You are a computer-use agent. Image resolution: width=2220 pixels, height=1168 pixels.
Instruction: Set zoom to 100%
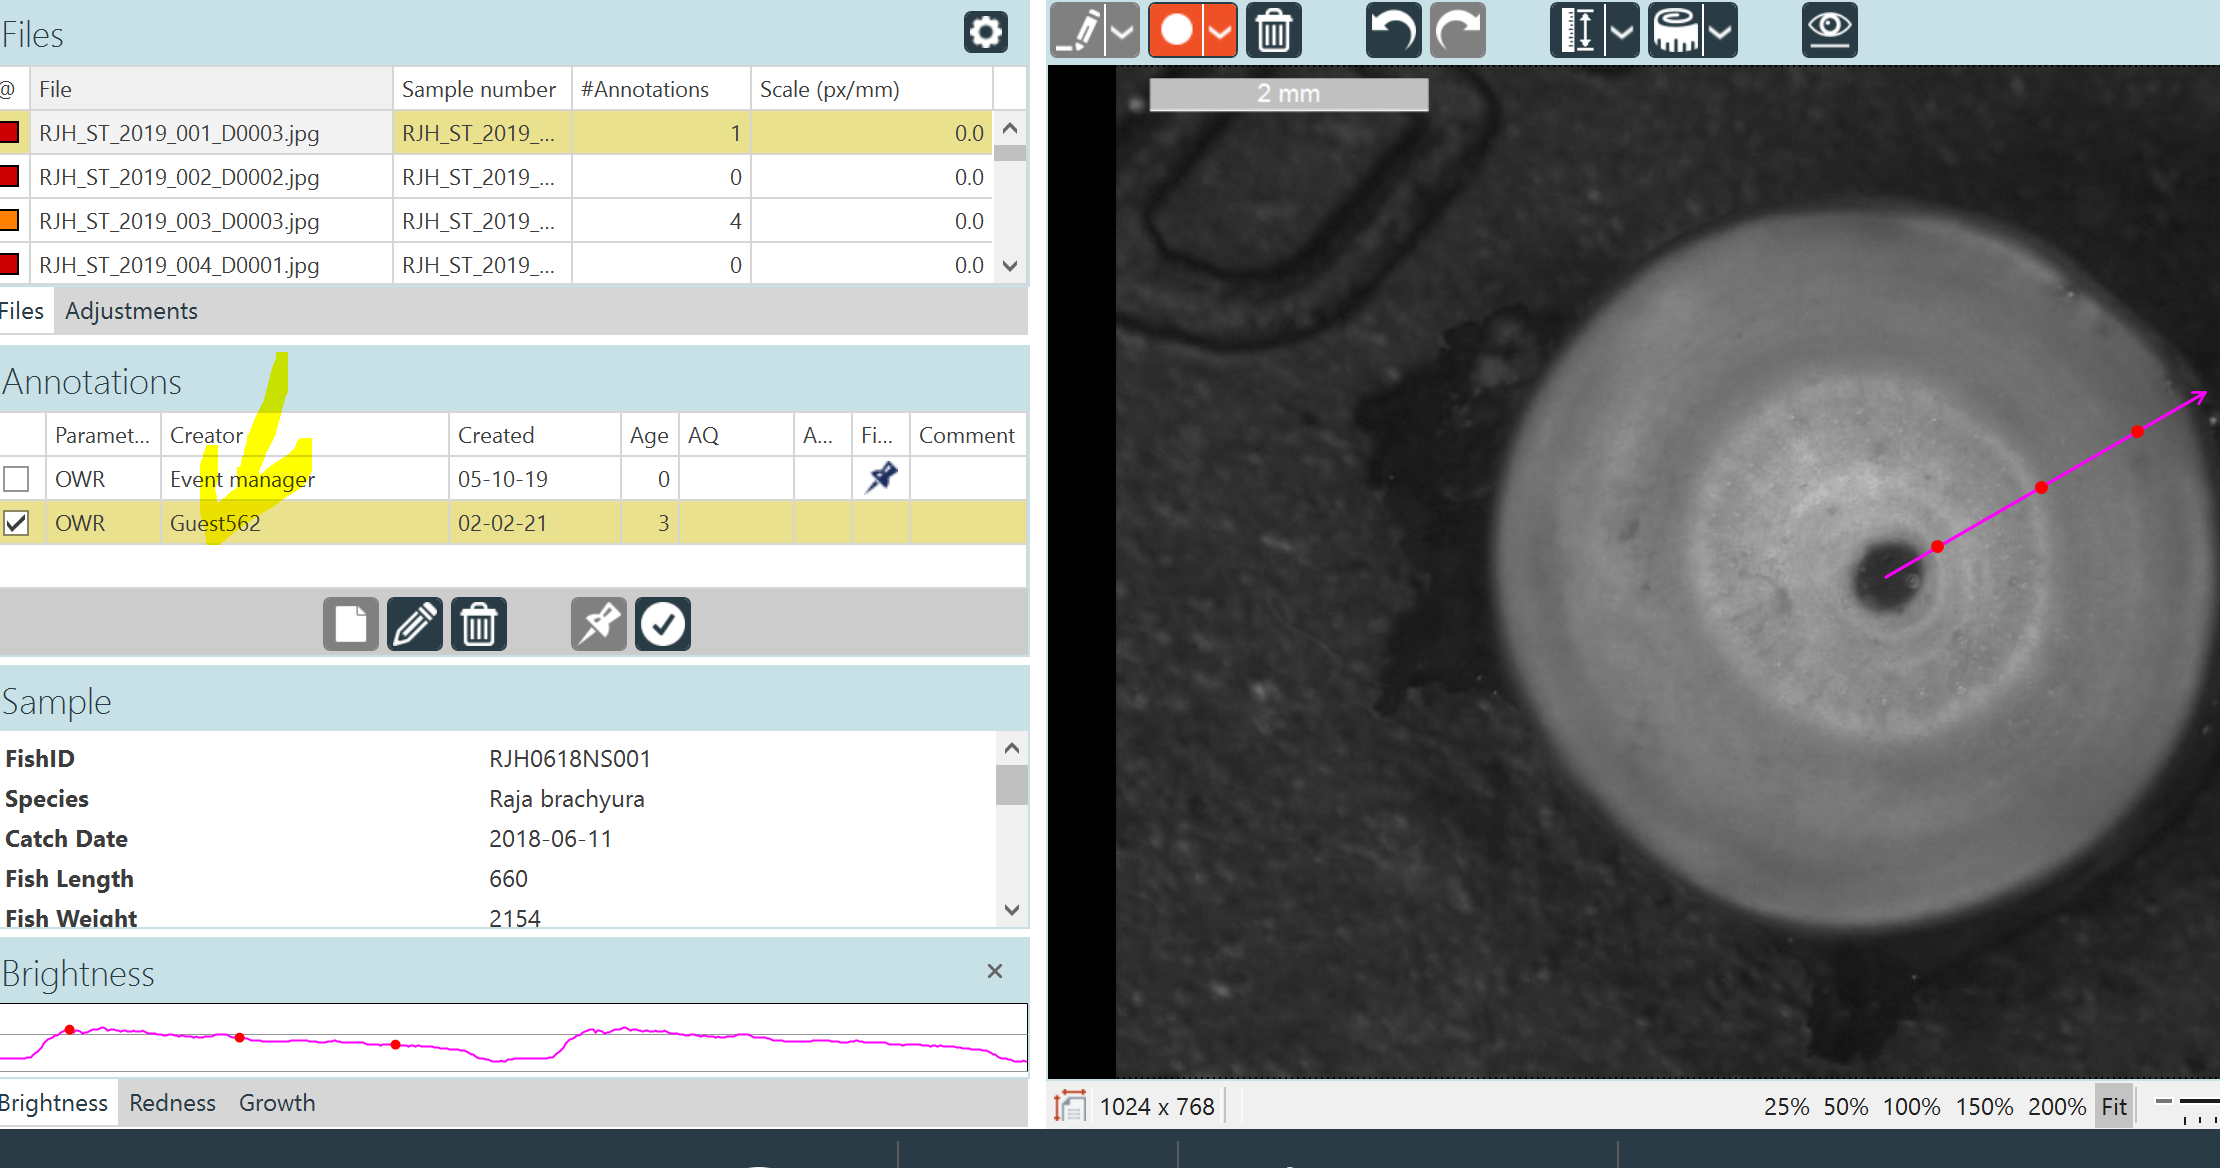point(1911,1106)
